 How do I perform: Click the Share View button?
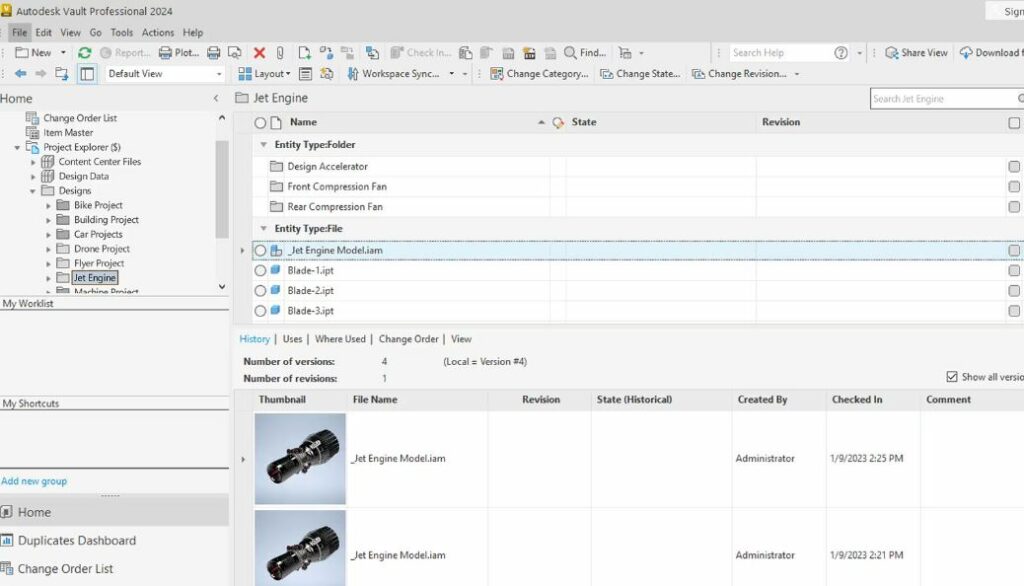click(916, 53)
